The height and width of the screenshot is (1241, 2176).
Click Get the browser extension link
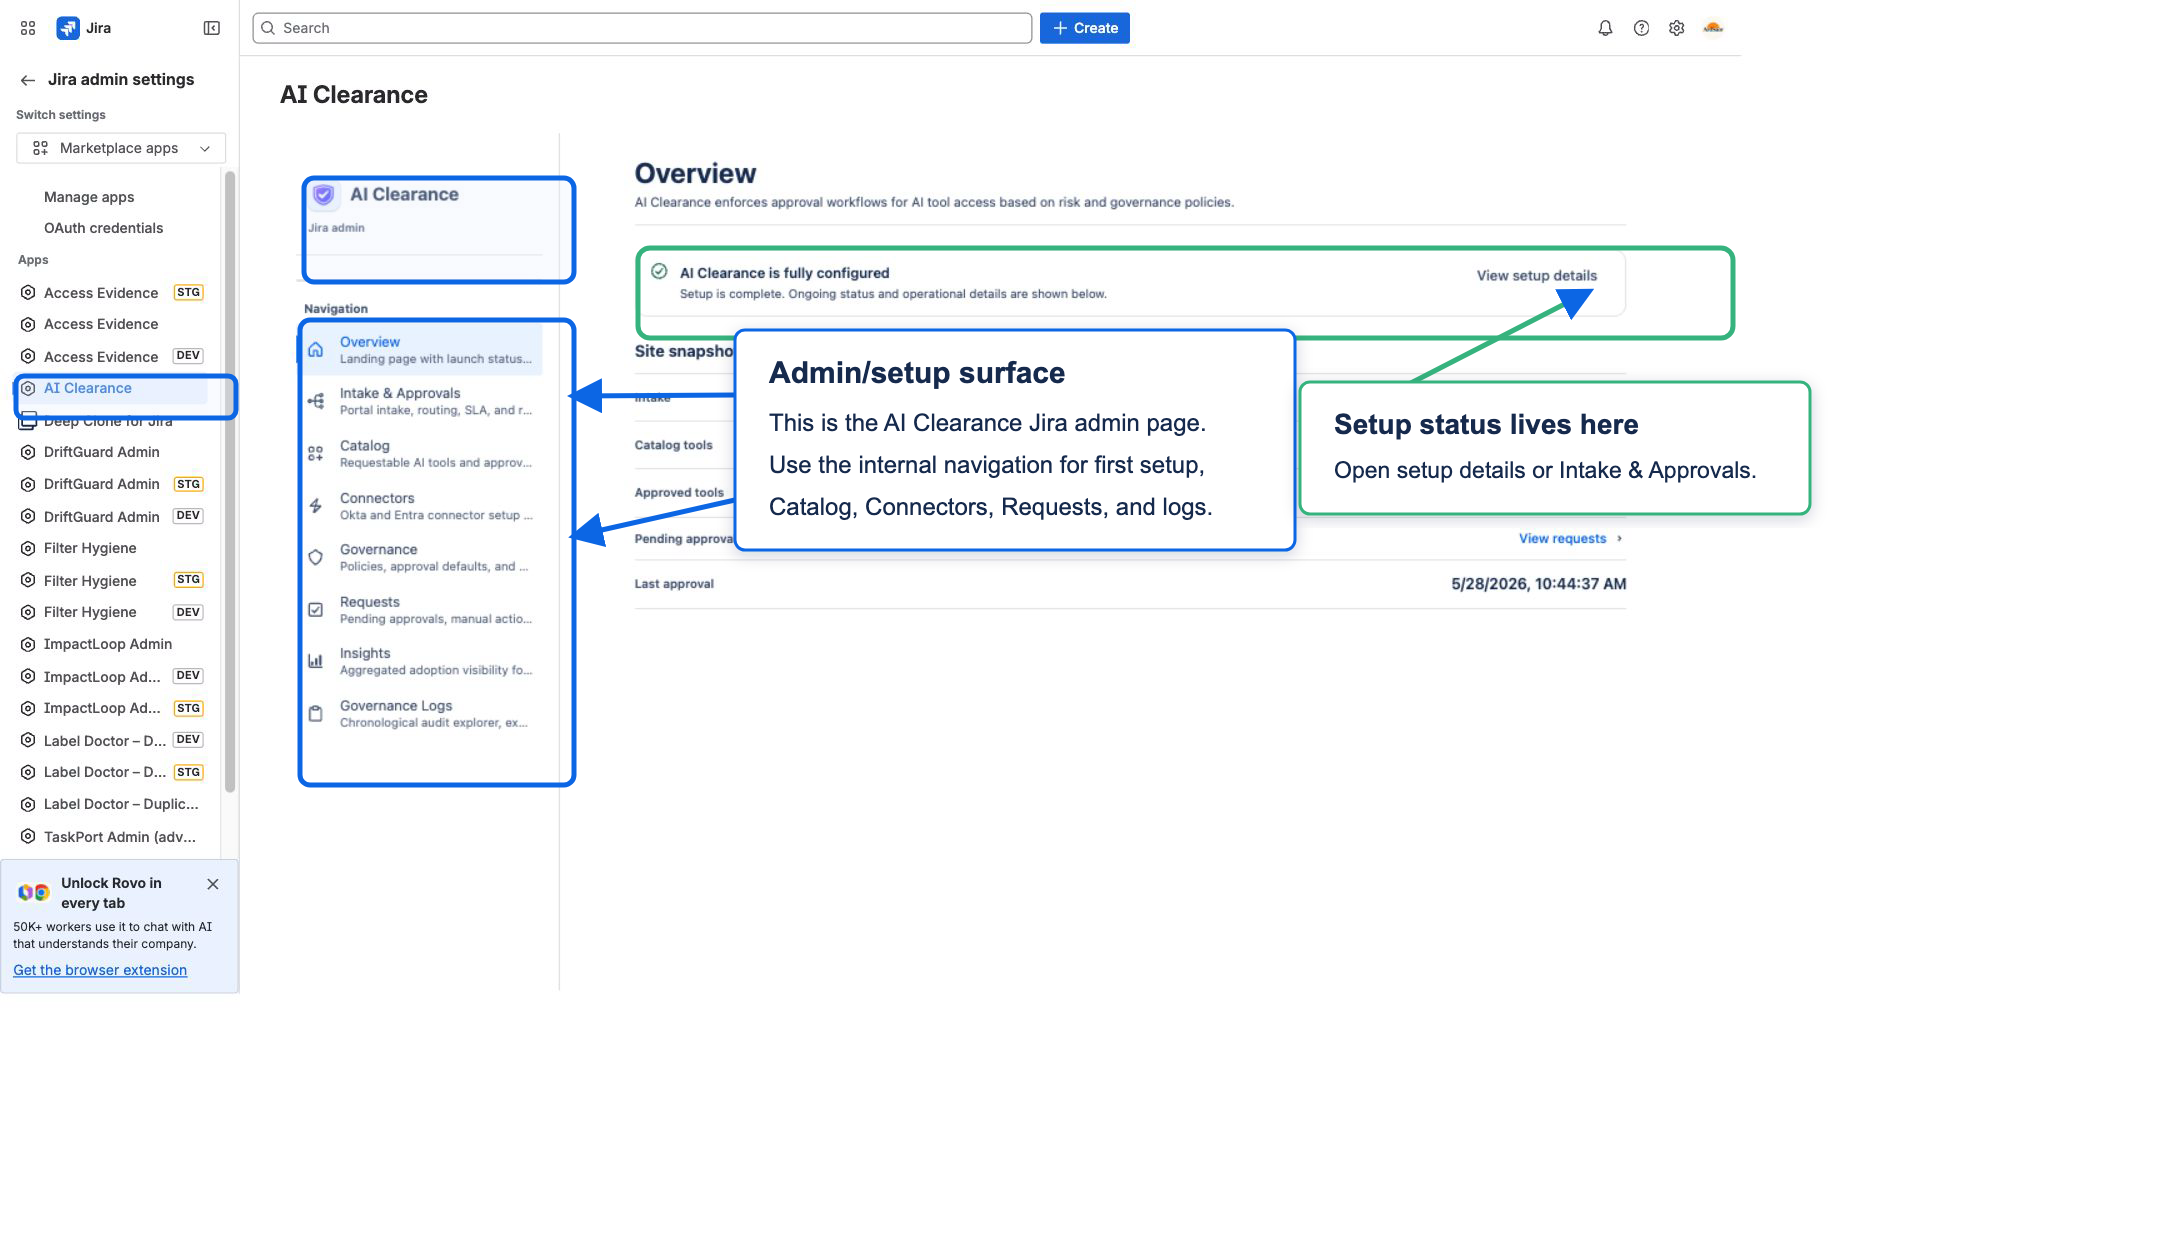[100, 970]
